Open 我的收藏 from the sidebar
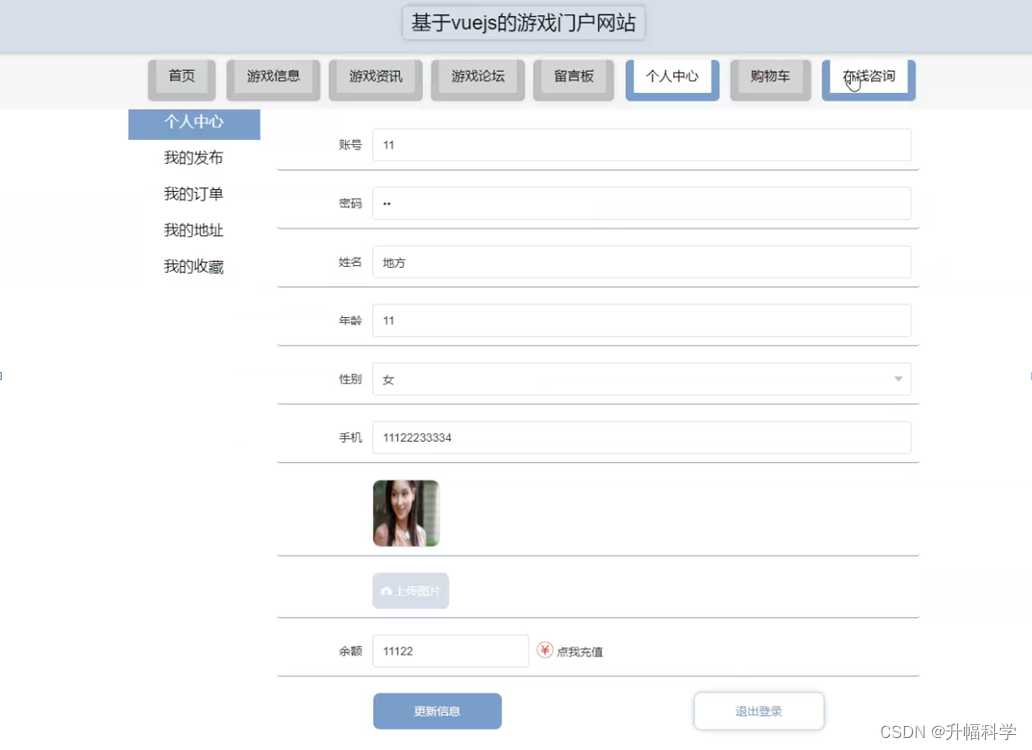The width and height of the screenshot is (1032, 750). (192, 266)
